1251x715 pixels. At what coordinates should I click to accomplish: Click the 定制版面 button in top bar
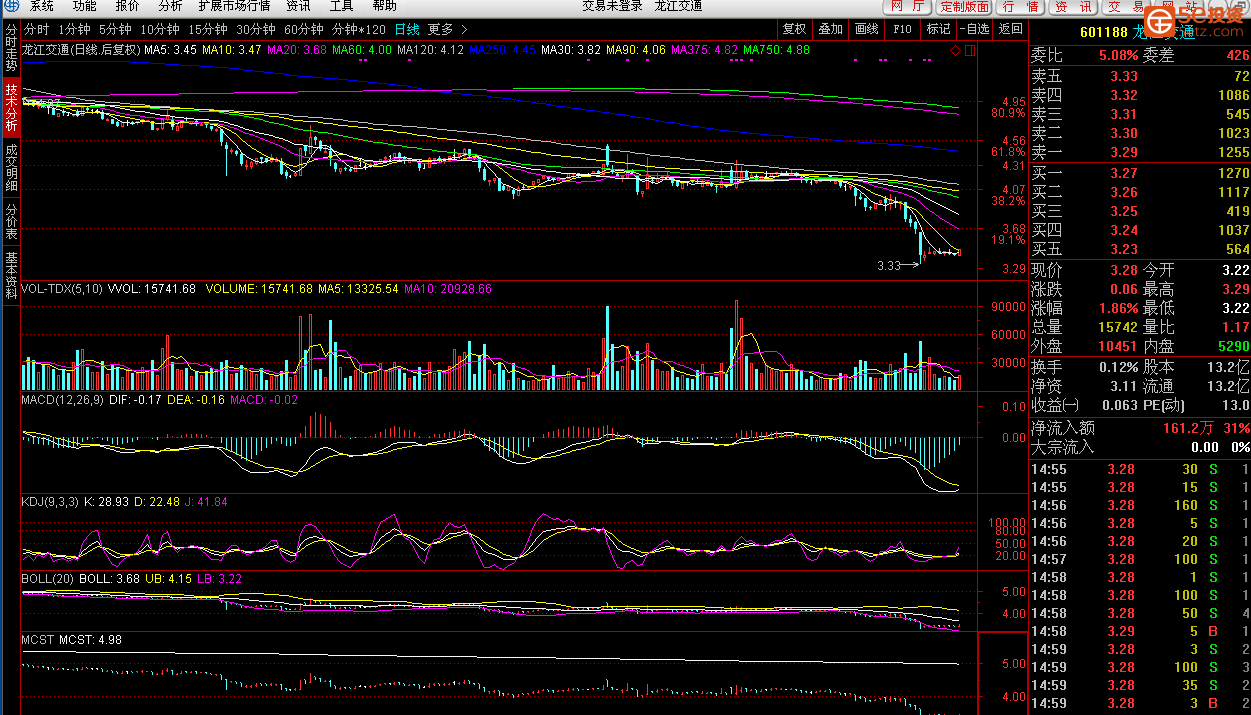(x=964, y=7)
